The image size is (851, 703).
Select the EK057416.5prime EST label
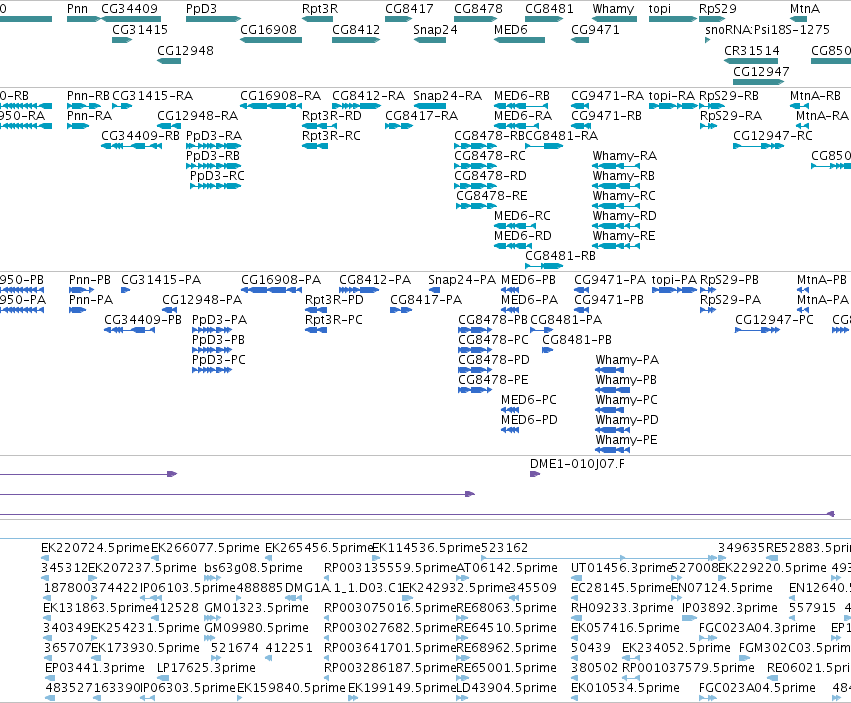pyautogui.click(x=625, y=628)
